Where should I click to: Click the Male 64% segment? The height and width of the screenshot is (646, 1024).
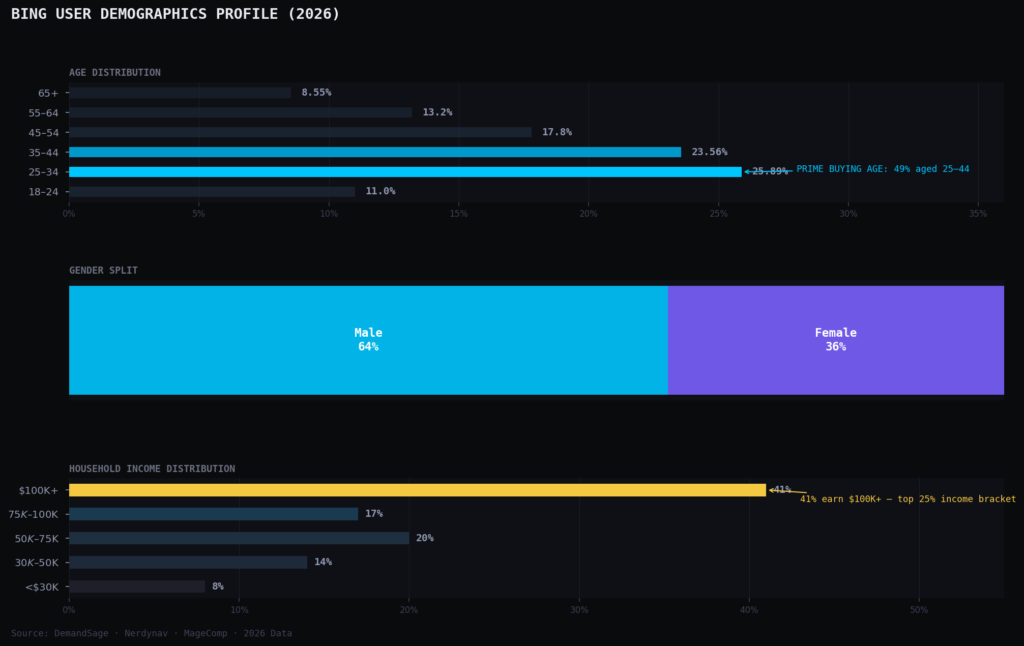coord(368,340)
